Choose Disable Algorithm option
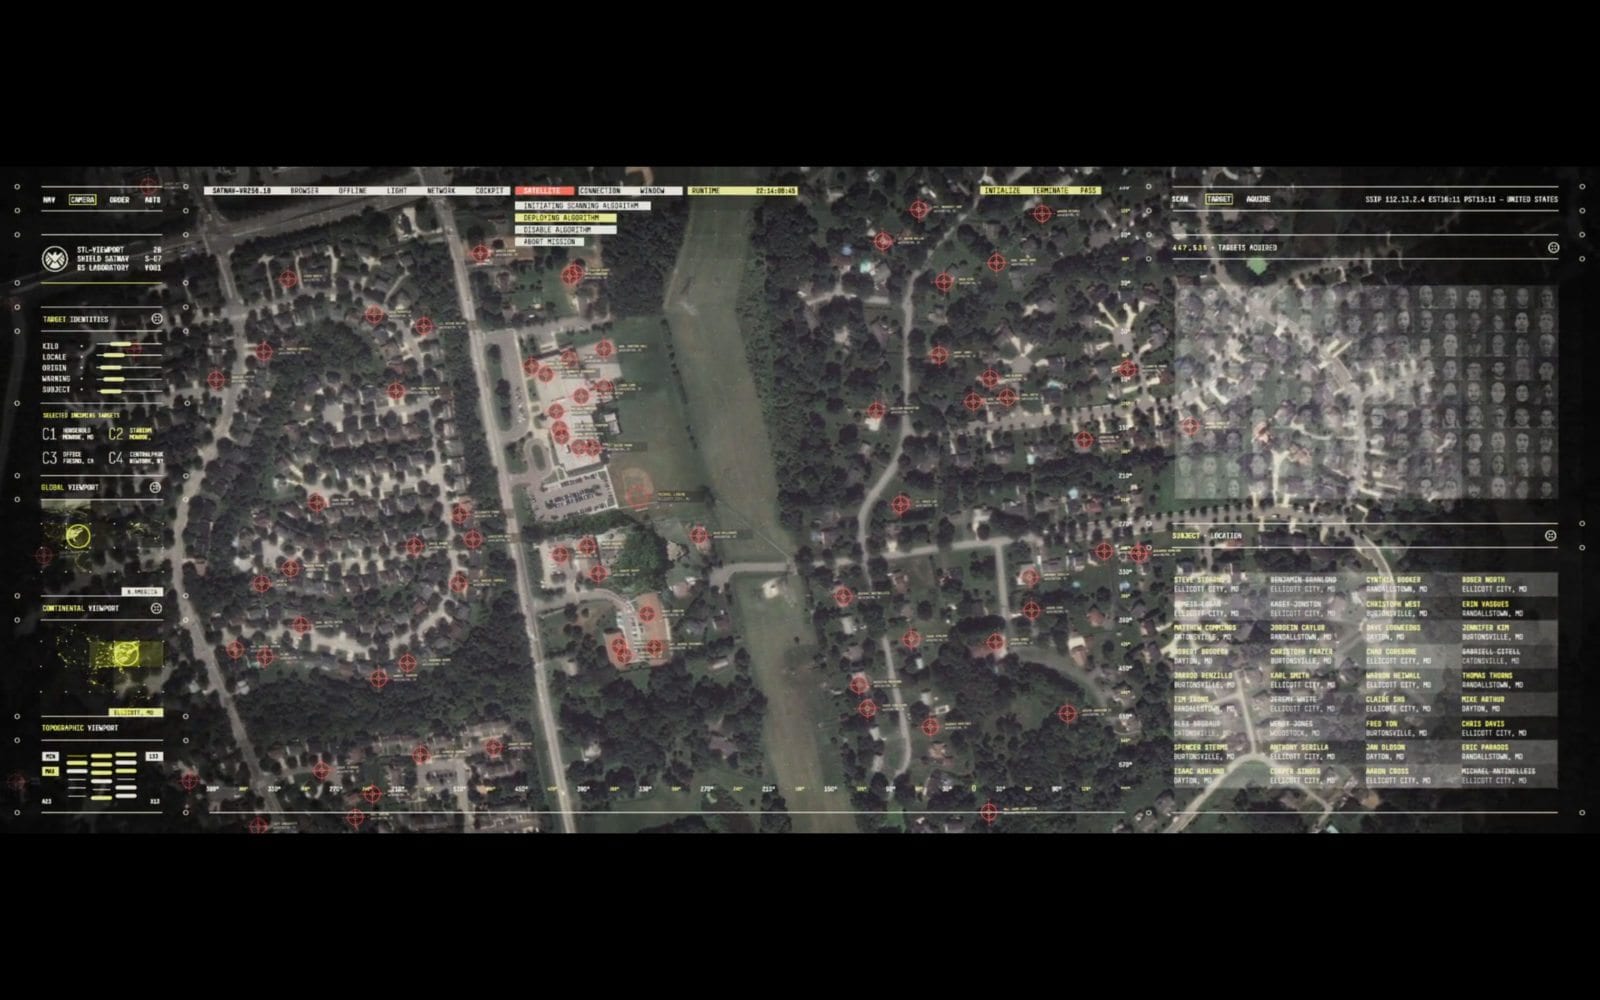The height and width of the screenshot is (1000, 1600). (566, 230)
